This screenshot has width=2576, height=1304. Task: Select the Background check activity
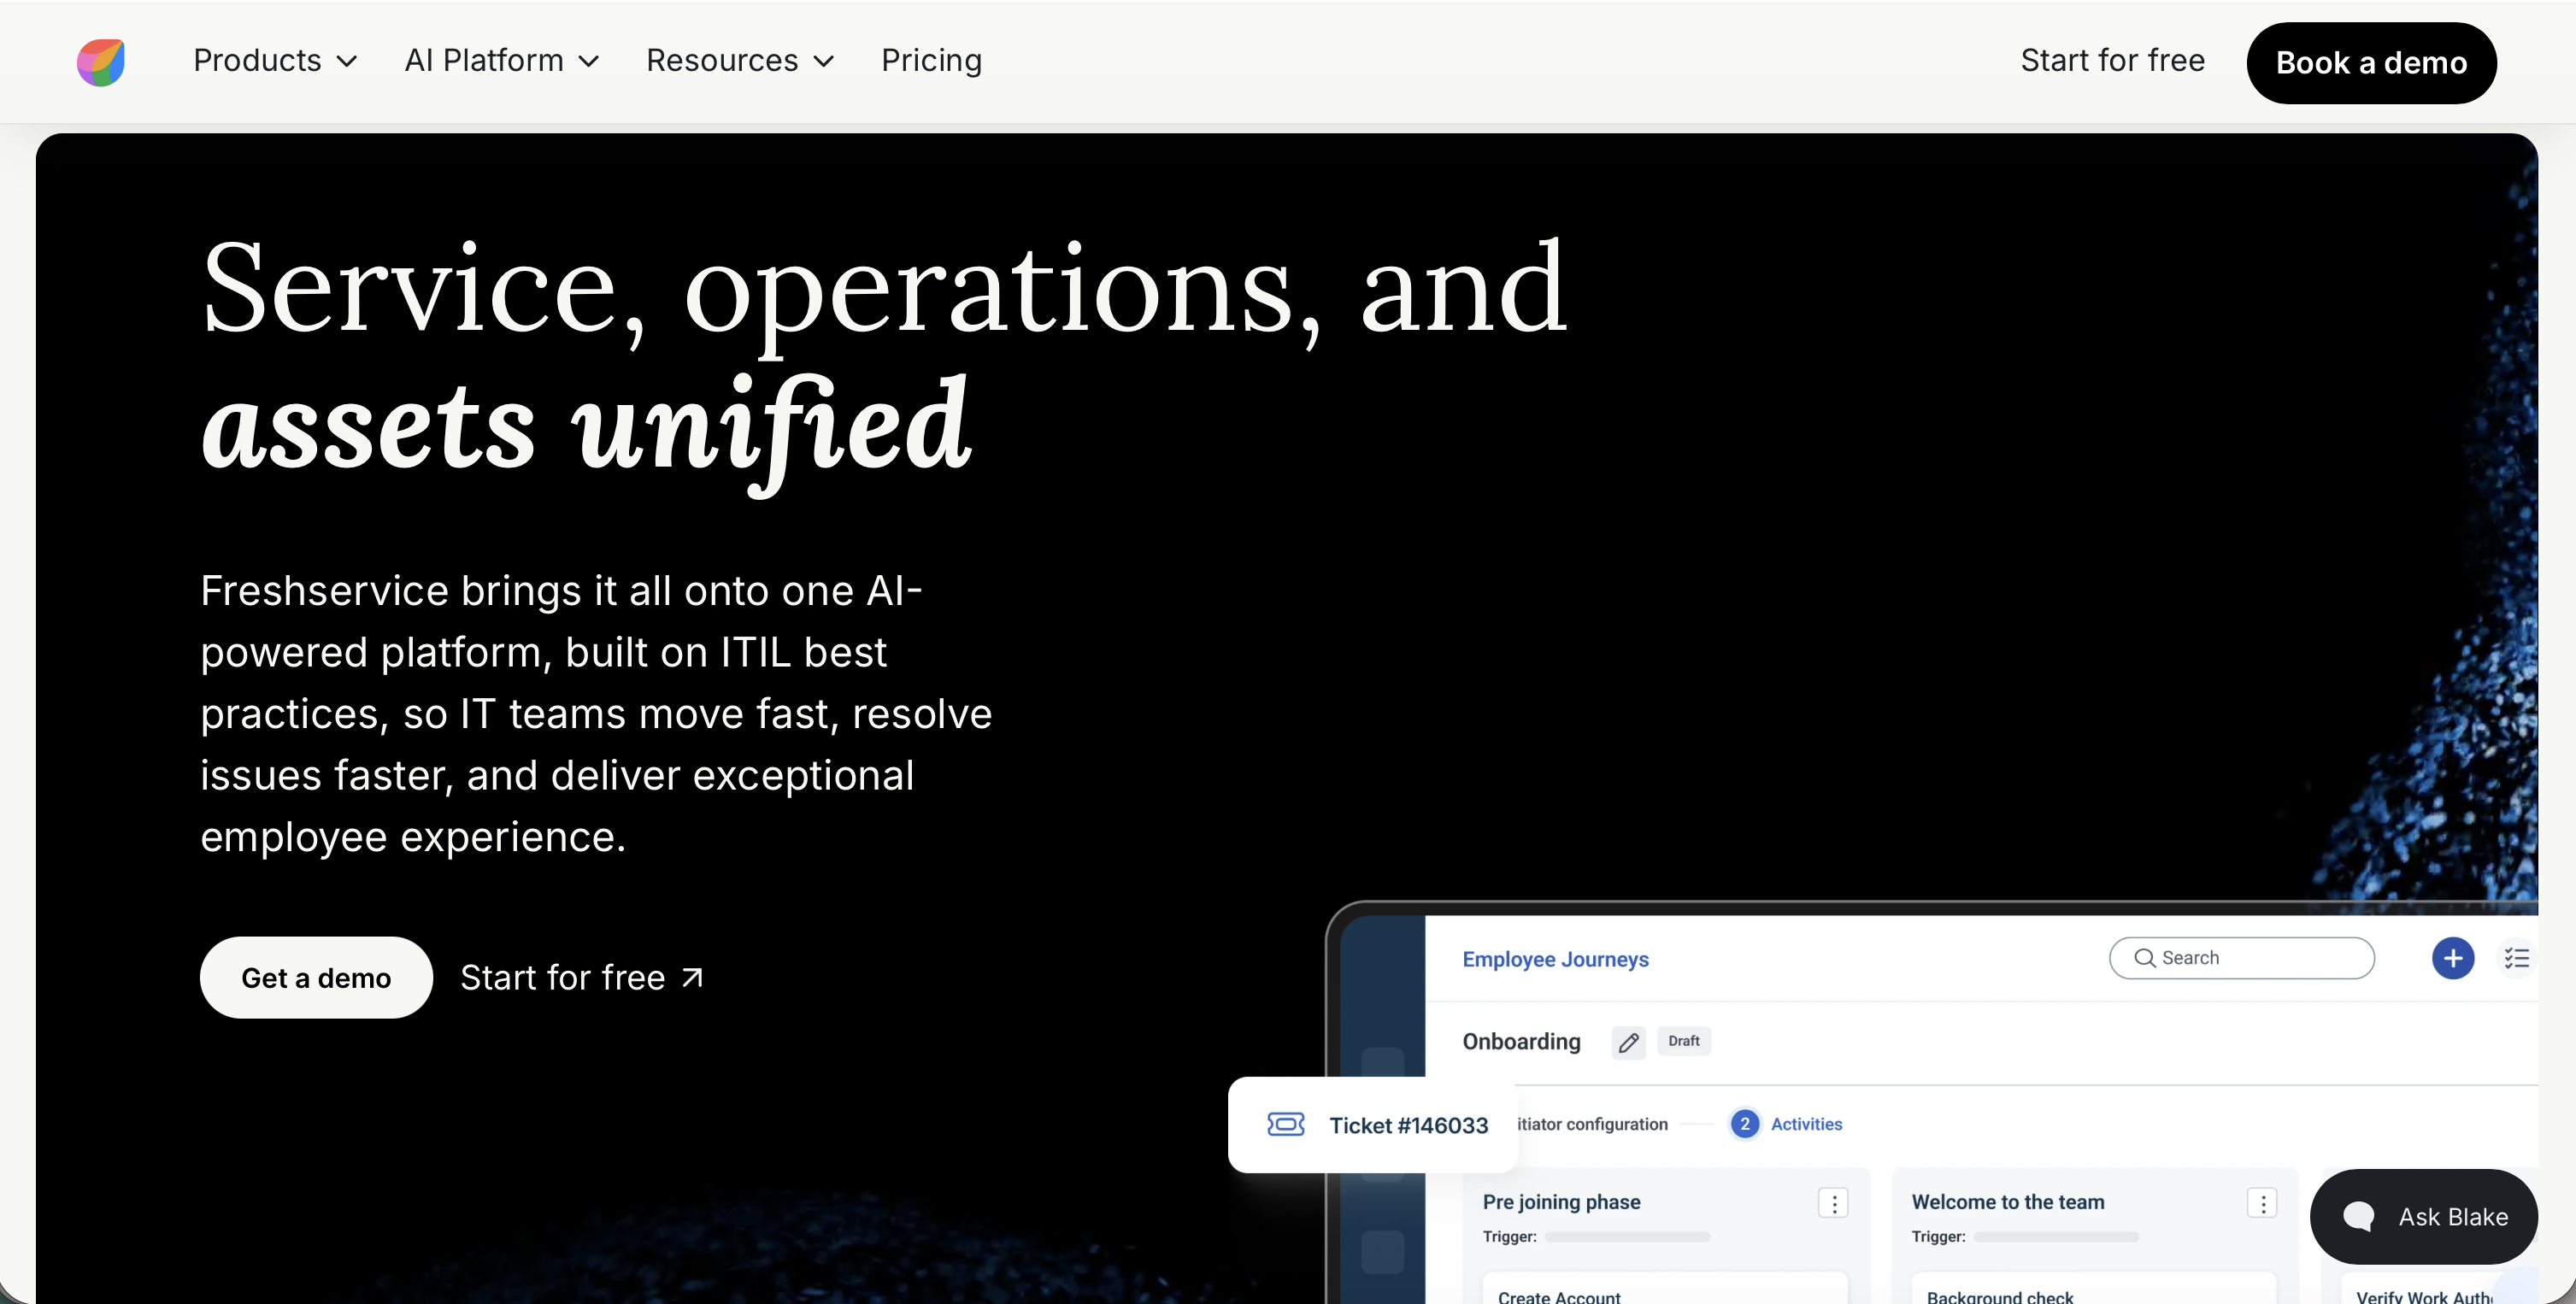2093,1289
